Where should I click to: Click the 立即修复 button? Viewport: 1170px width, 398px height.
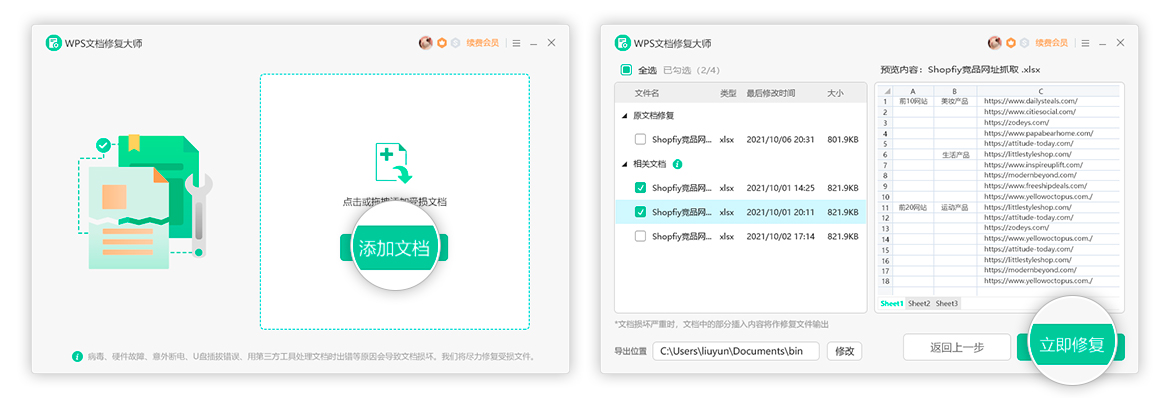point(1071,346)
